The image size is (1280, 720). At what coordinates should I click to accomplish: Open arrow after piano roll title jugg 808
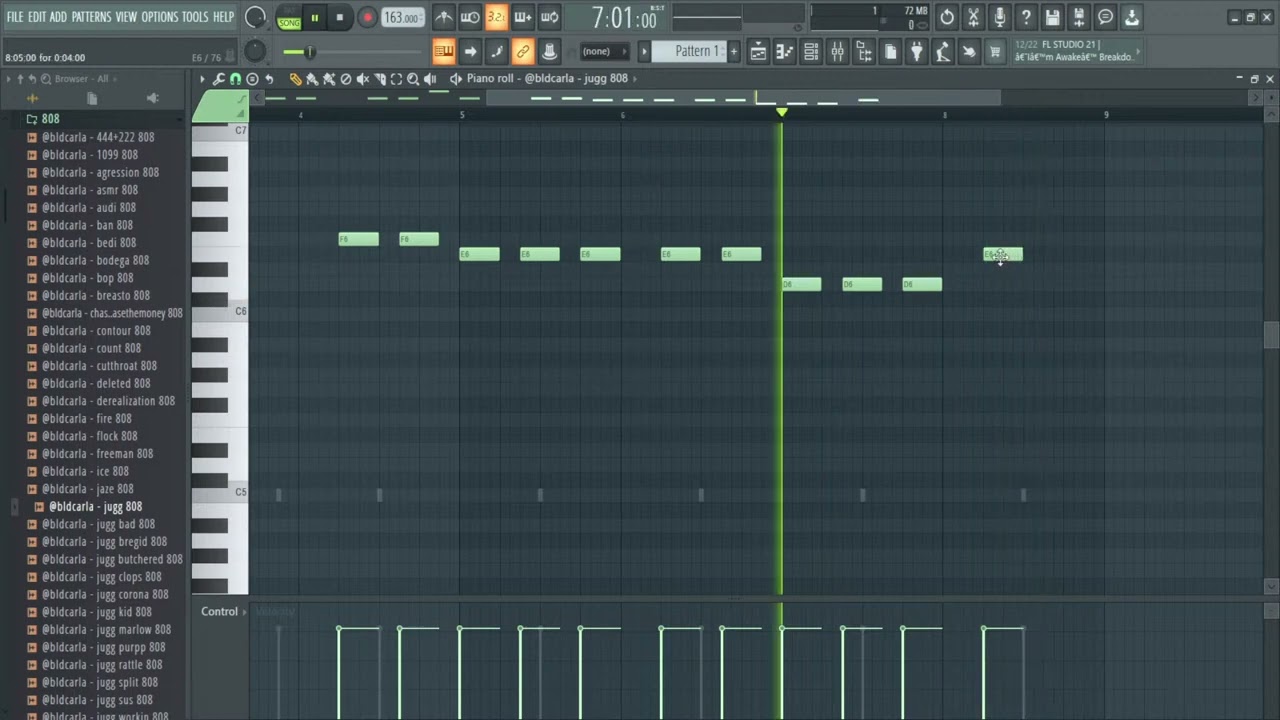point(635,78)
